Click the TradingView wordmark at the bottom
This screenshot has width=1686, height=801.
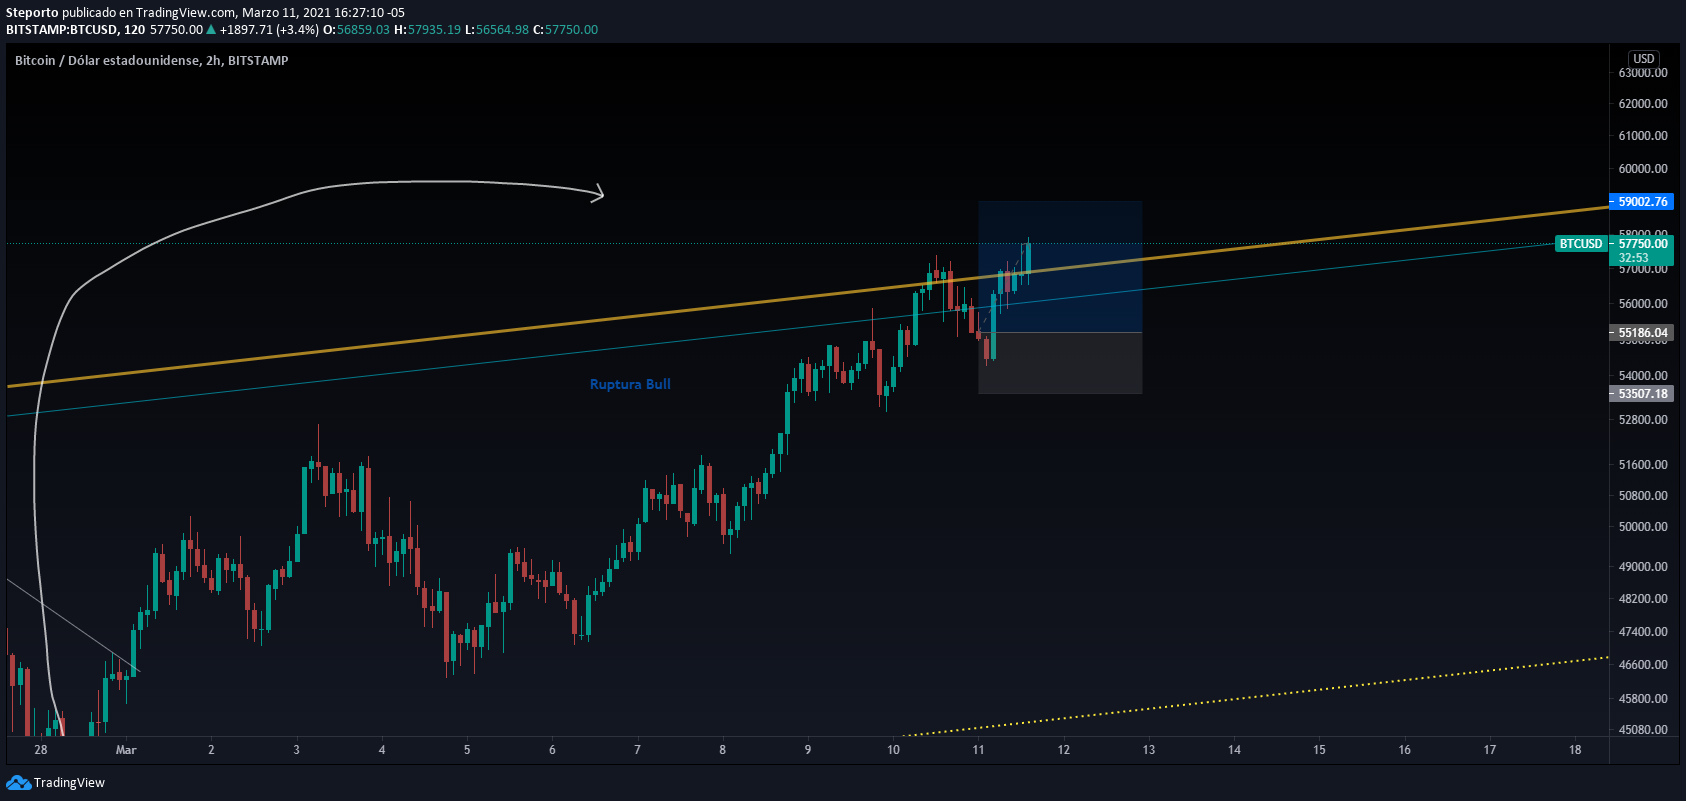pyautogui.click(x=69, y=782)
